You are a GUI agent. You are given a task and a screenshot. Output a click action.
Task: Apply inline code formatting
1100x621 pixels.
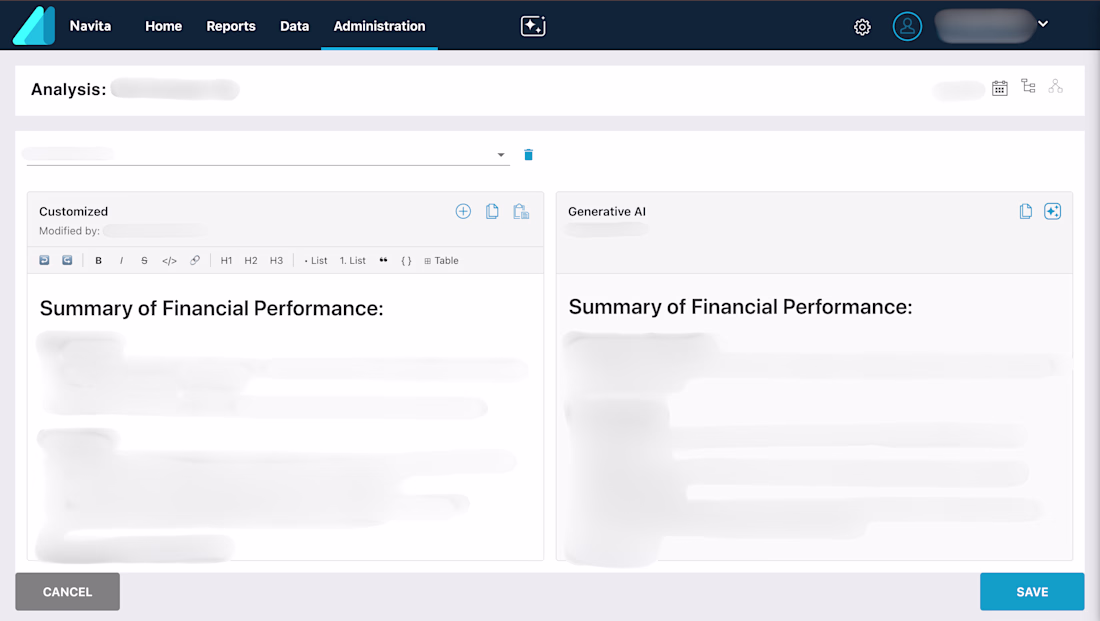click(x=169, y=260)
